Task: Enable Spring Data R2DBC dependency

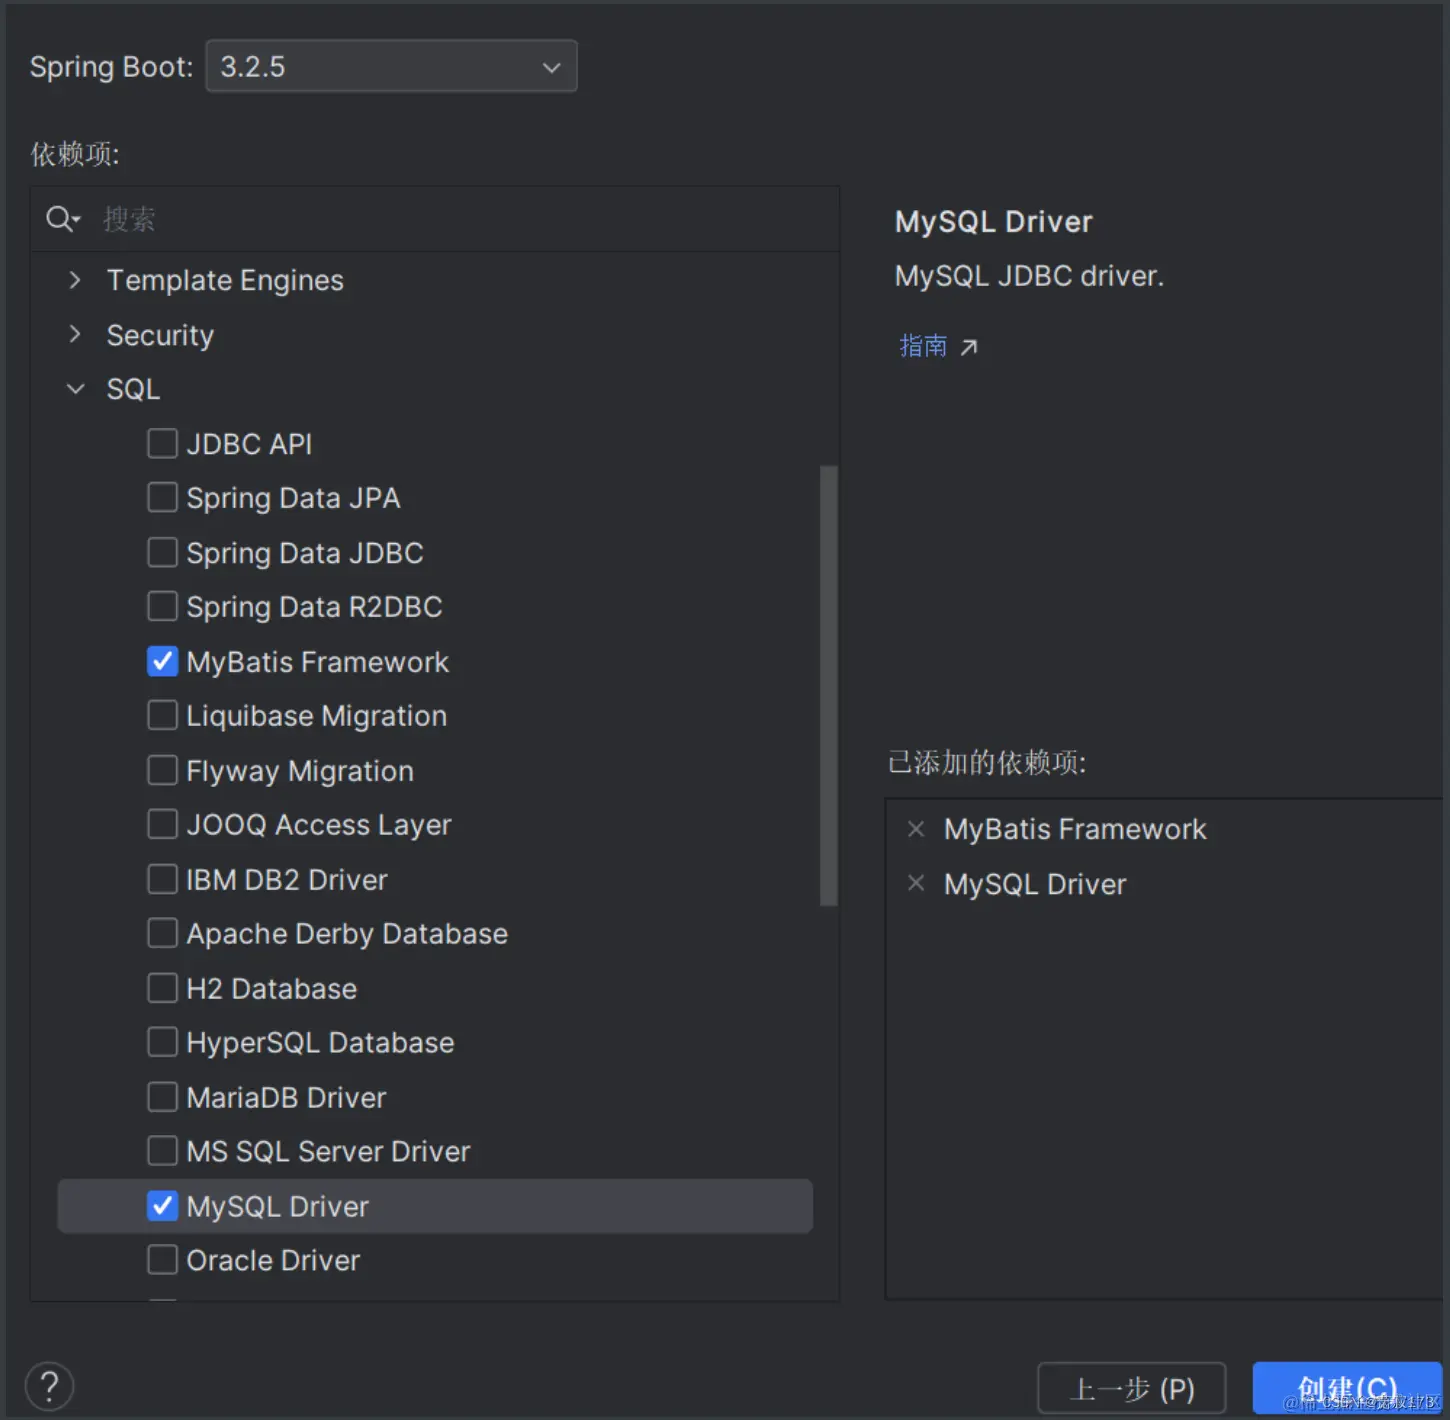Action: 163,606
